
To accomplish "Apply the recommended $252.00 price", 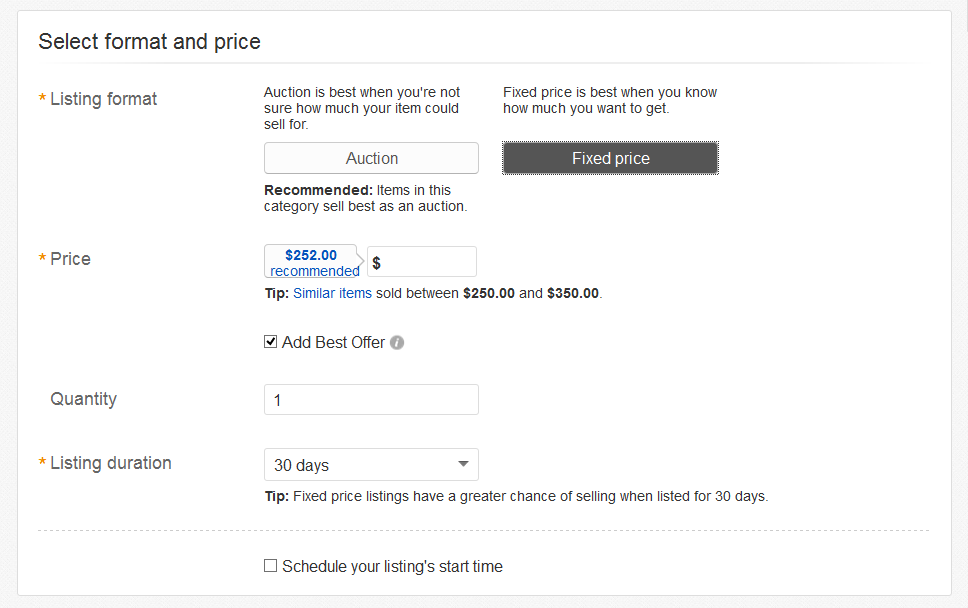I will pyautogui.click(x=312, y=261).
